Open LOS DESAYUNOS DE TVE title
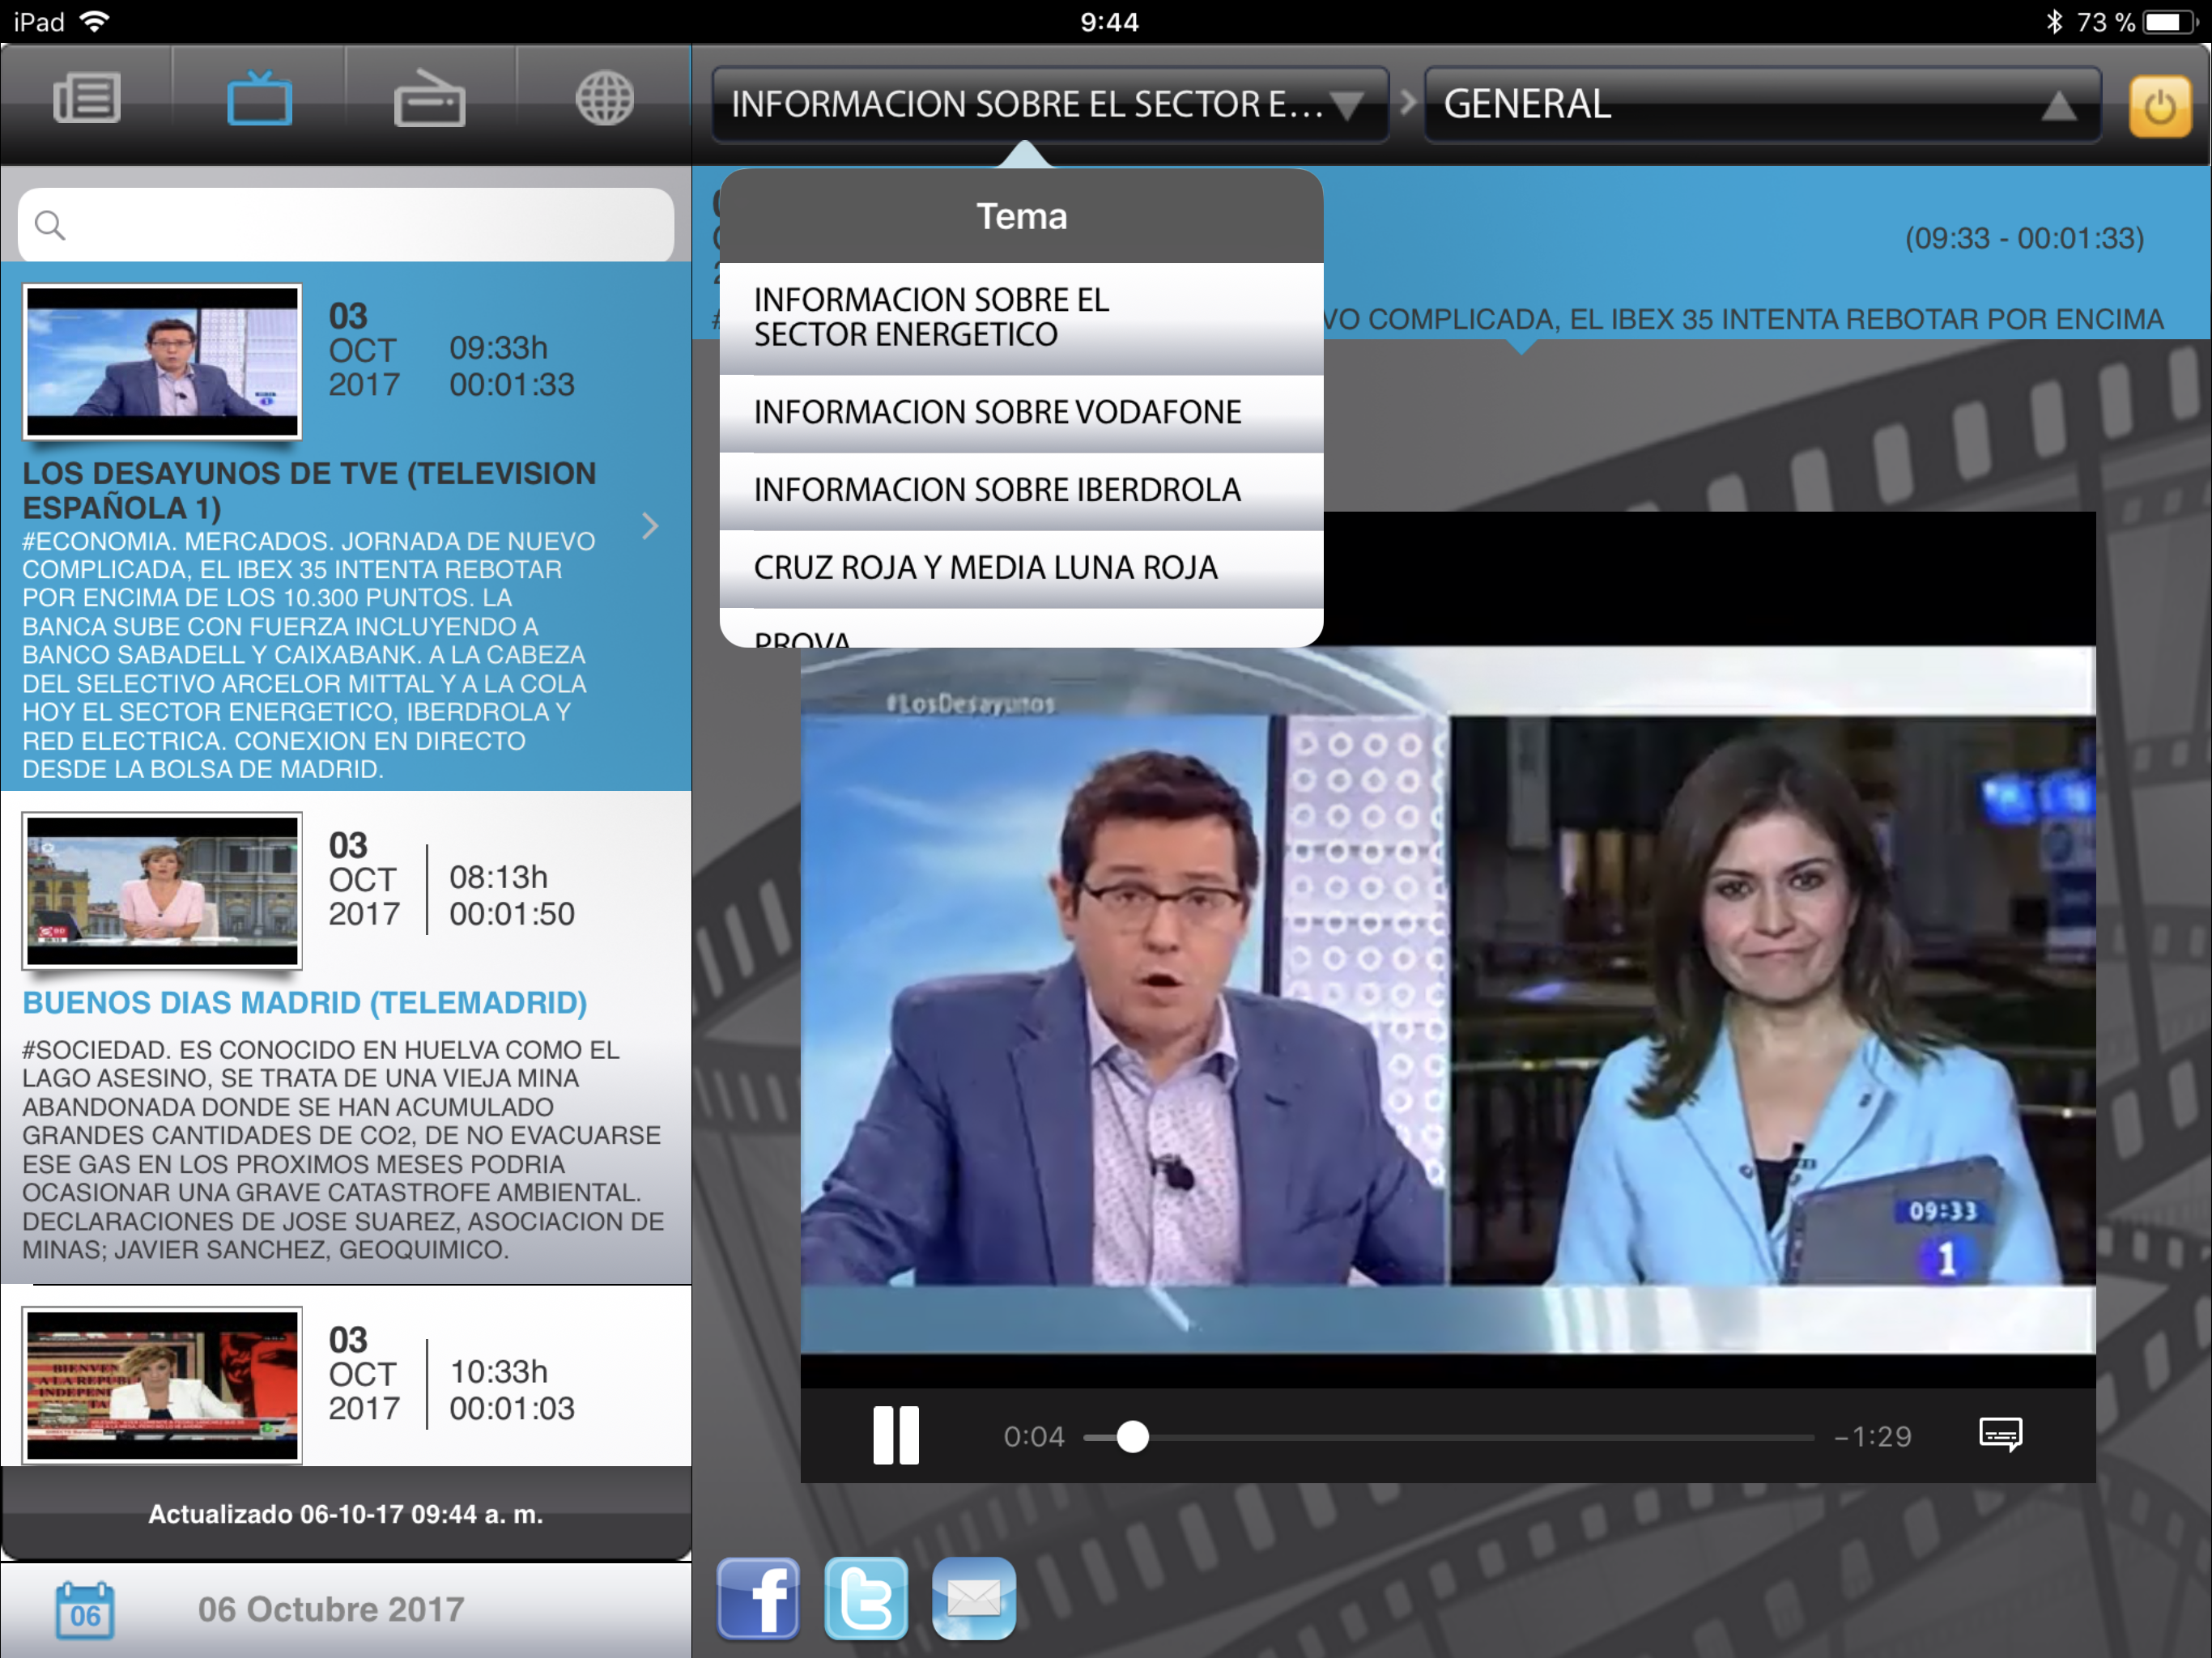This screenshot has height=1658, width=2212. pyautogui.click(x=309, y=490)
